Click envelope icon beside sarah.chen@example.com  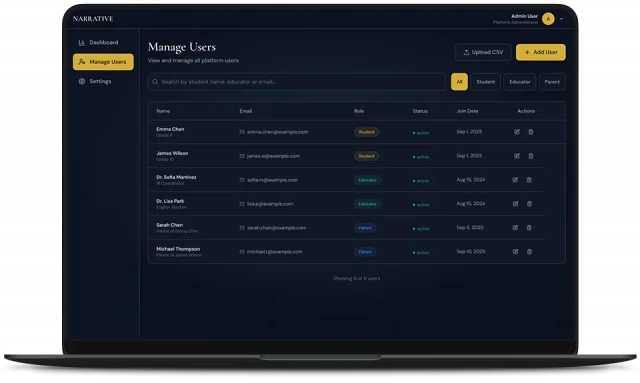(x=242, y=227)
